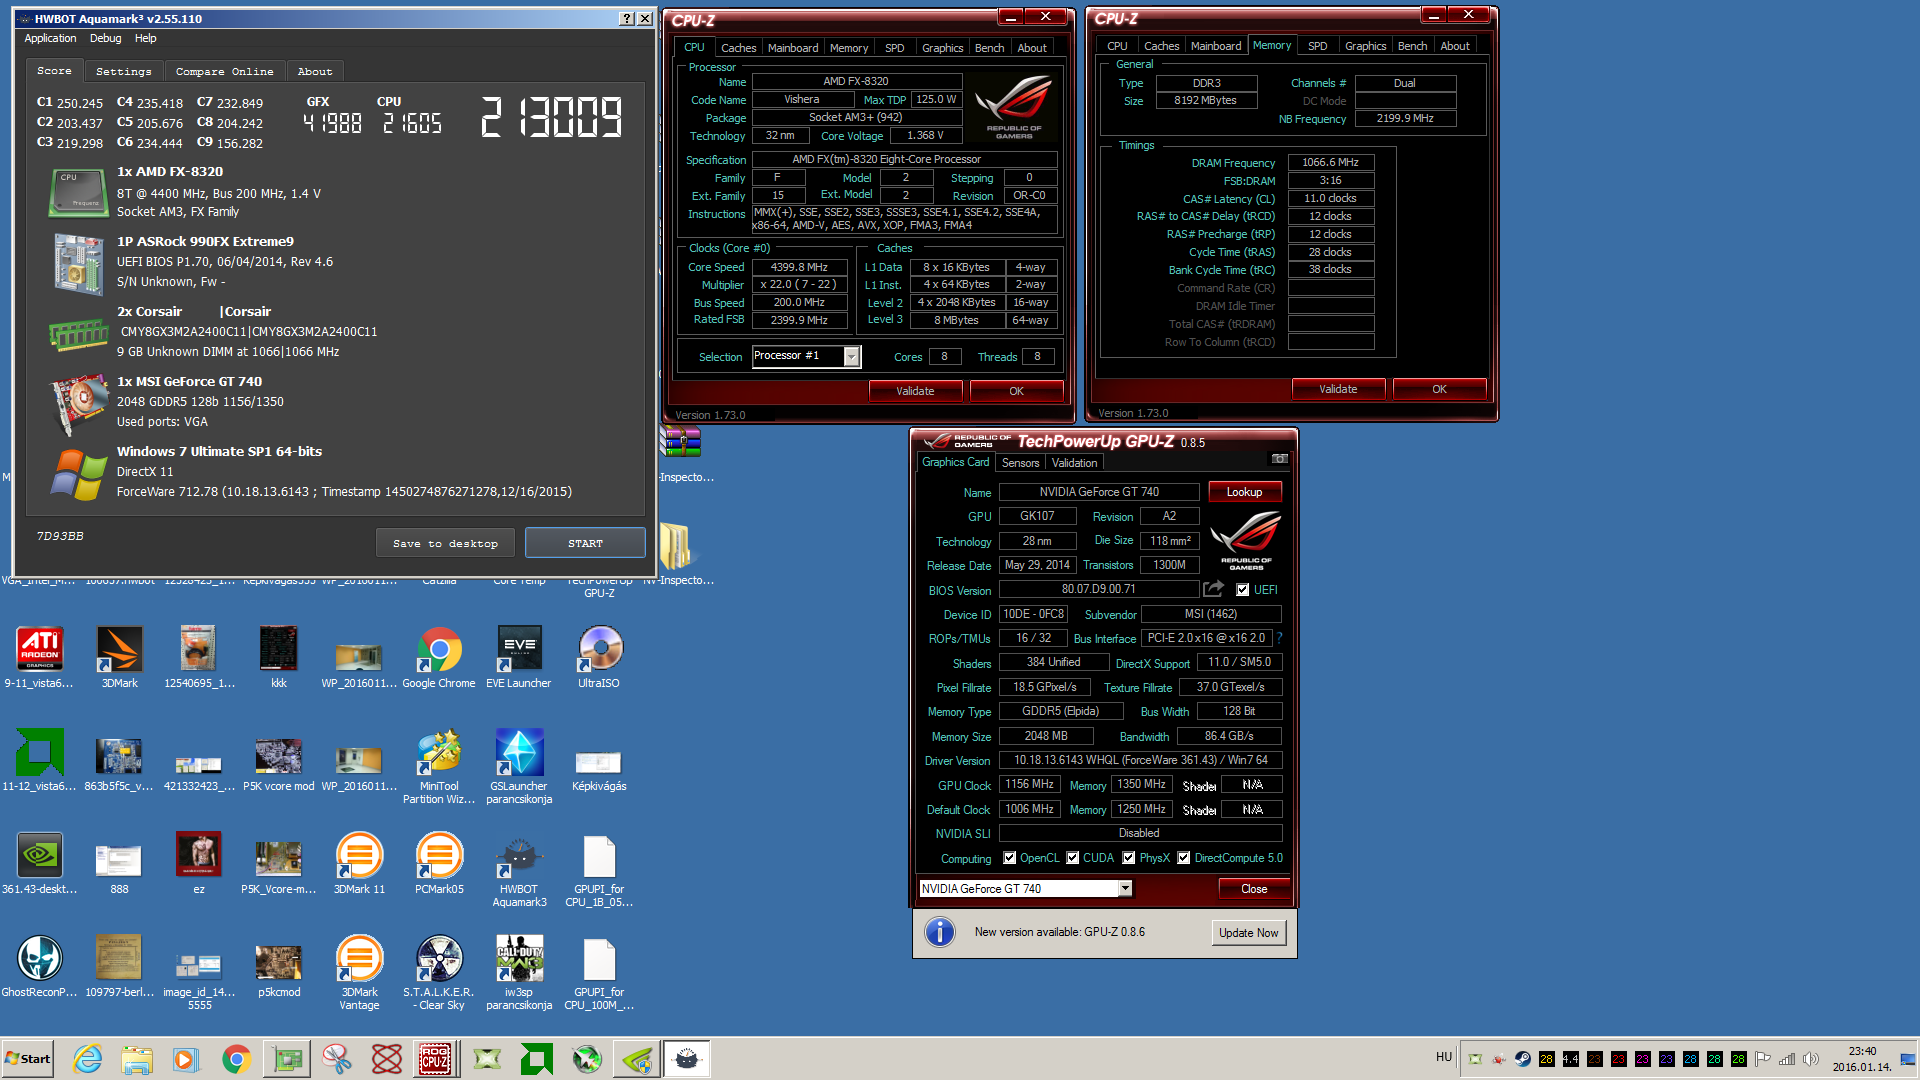Open the 361.43-desktop NVIDIA driver icon

(x=39, y=863)
